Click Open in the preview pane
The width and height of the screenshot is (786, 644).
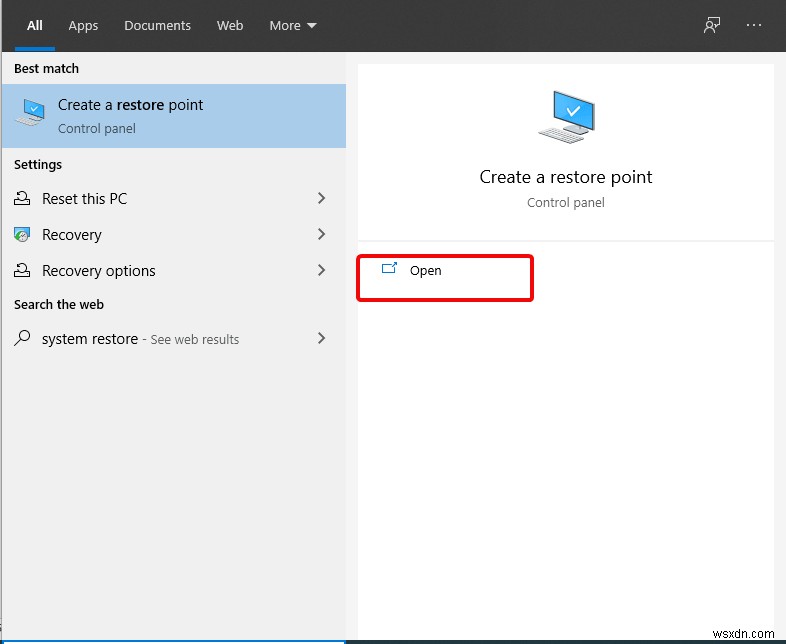click(425, 271)
